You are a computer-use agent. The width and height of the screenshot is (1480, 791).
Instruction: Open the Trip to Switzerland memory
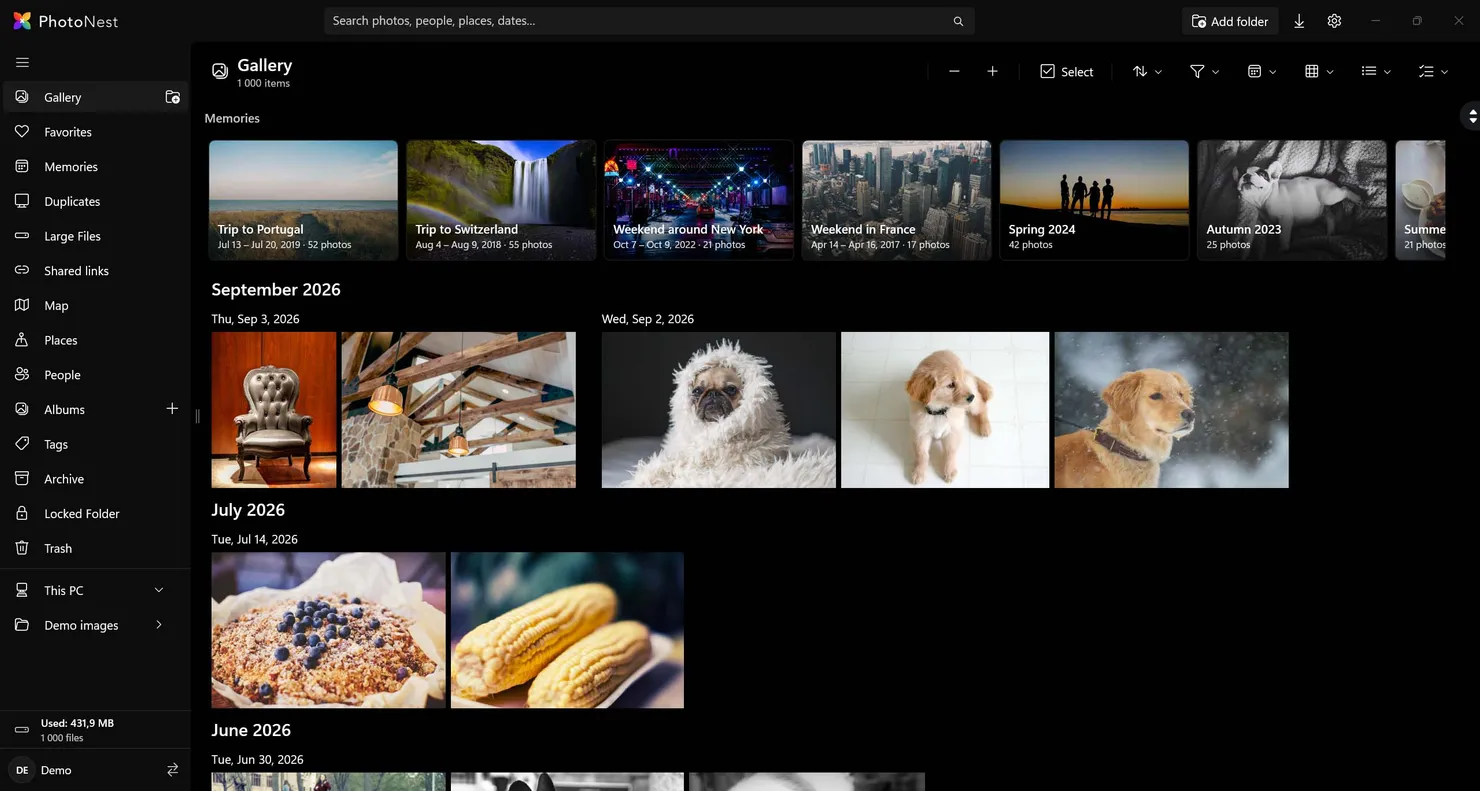[x=501, y=200]
